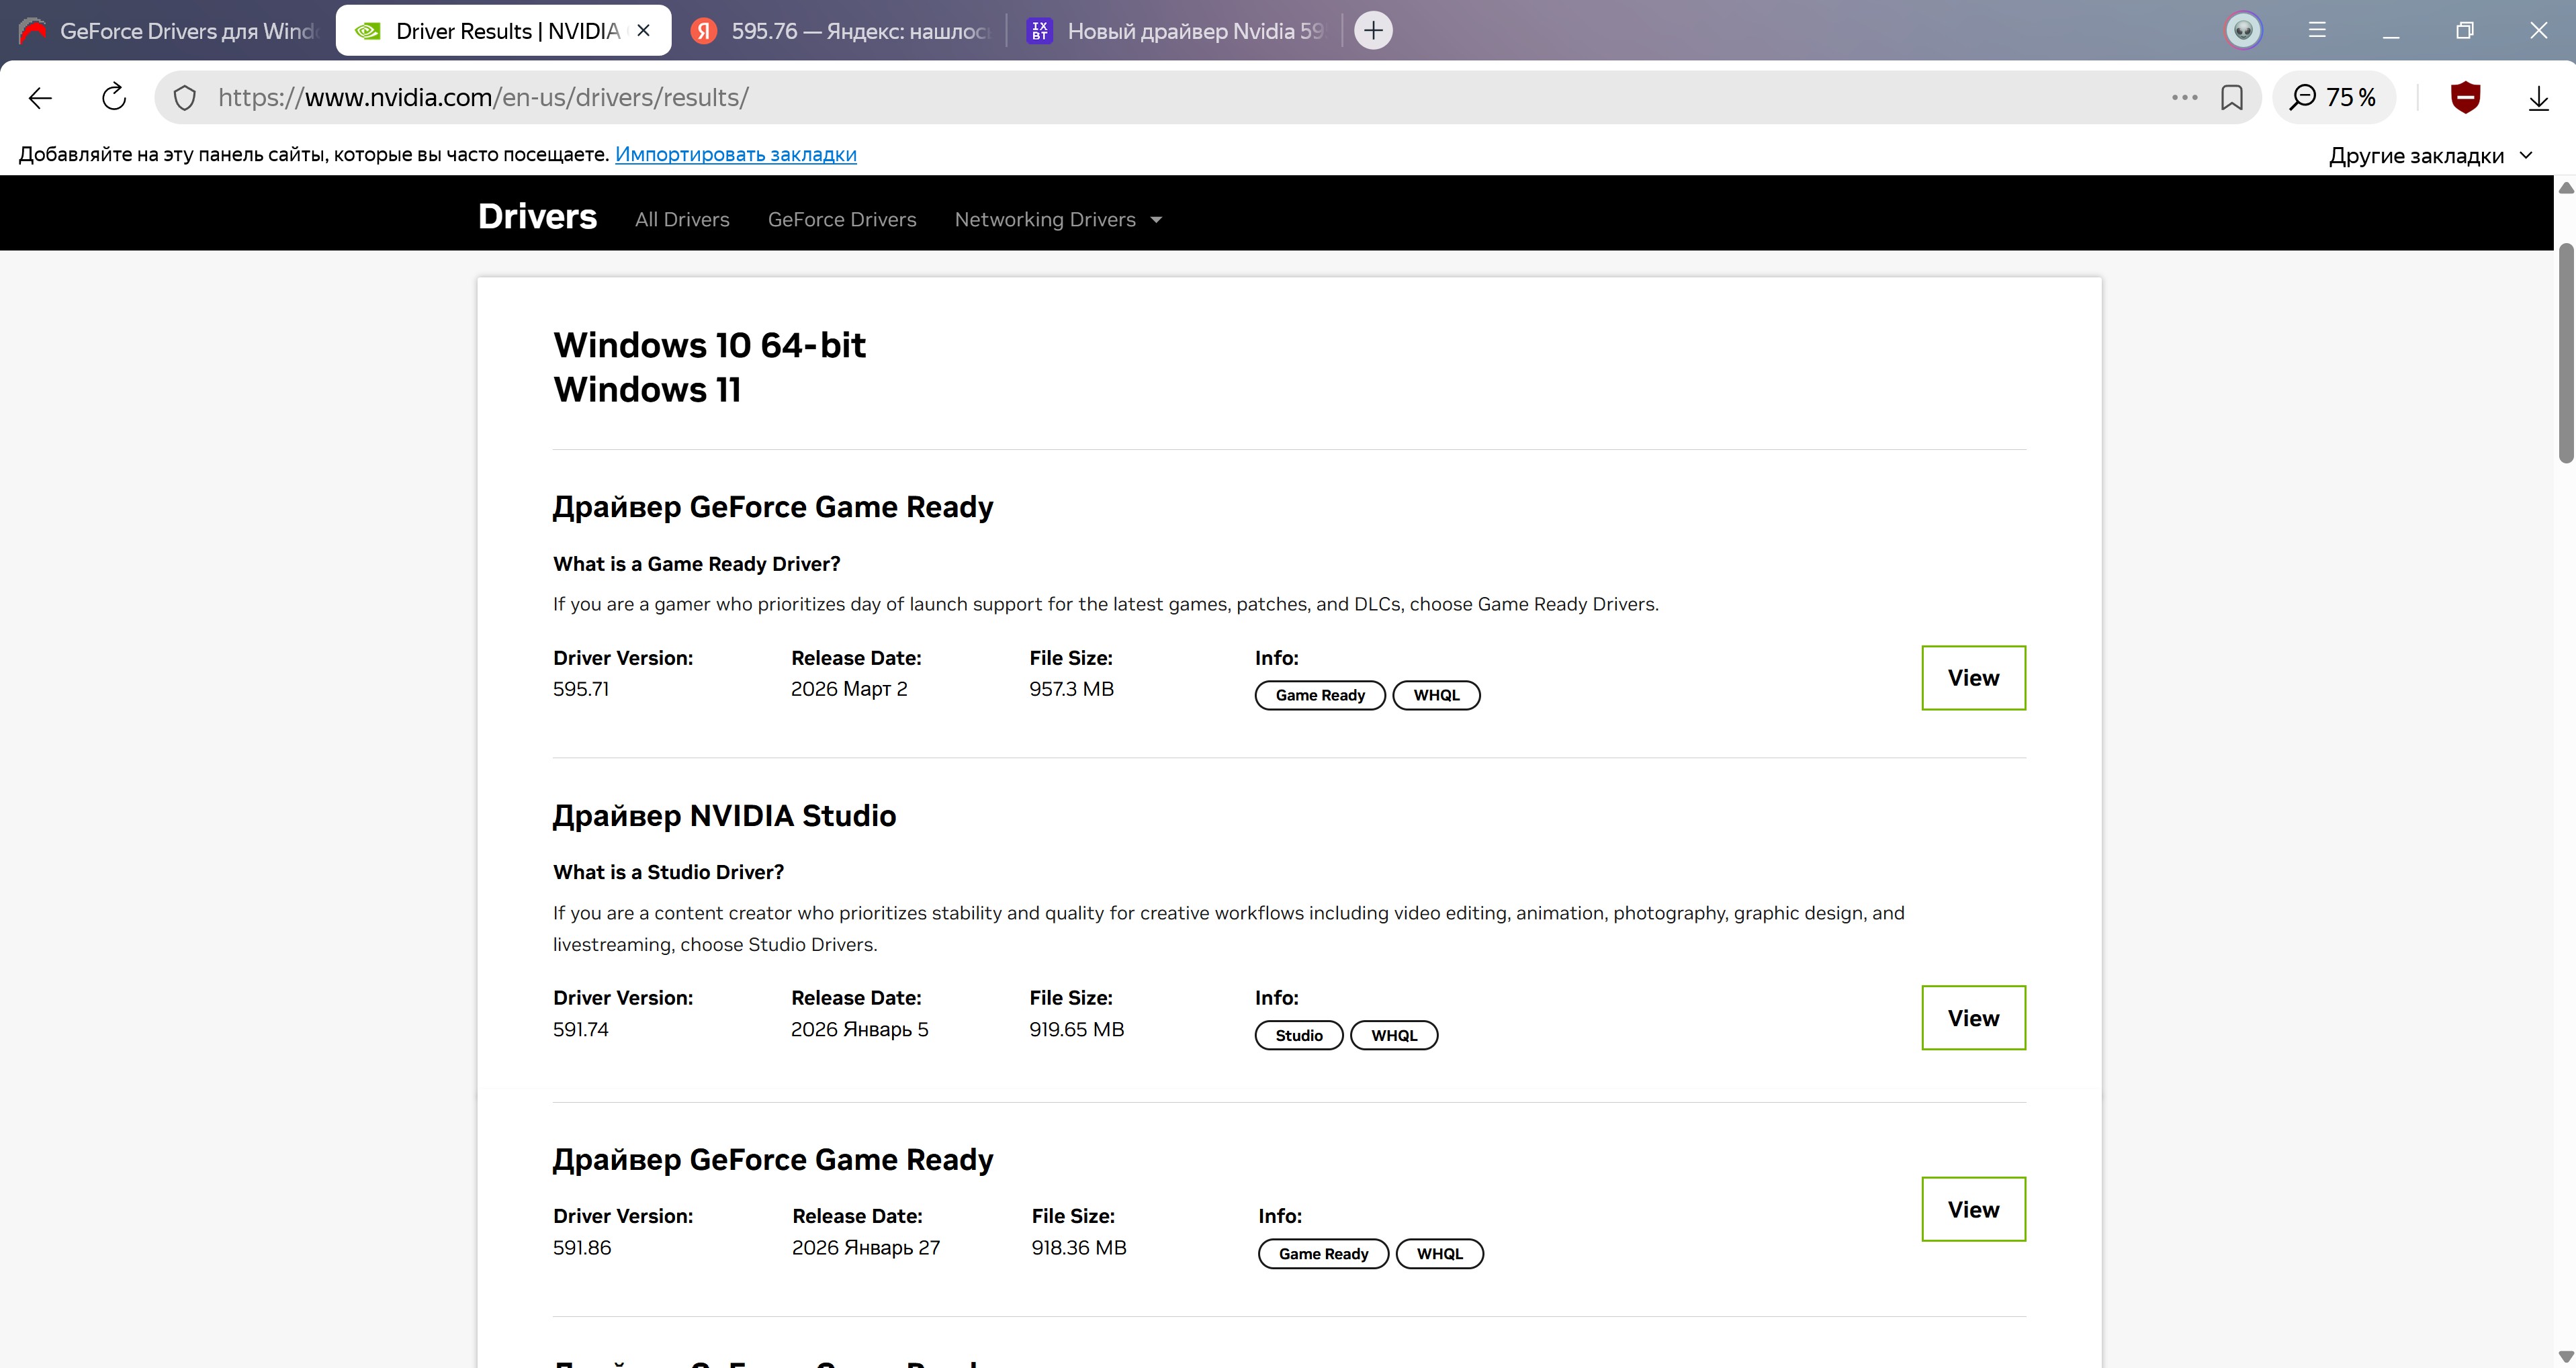Switch to the GeForce Drivers для Windows tab

[x=170, y=31]
